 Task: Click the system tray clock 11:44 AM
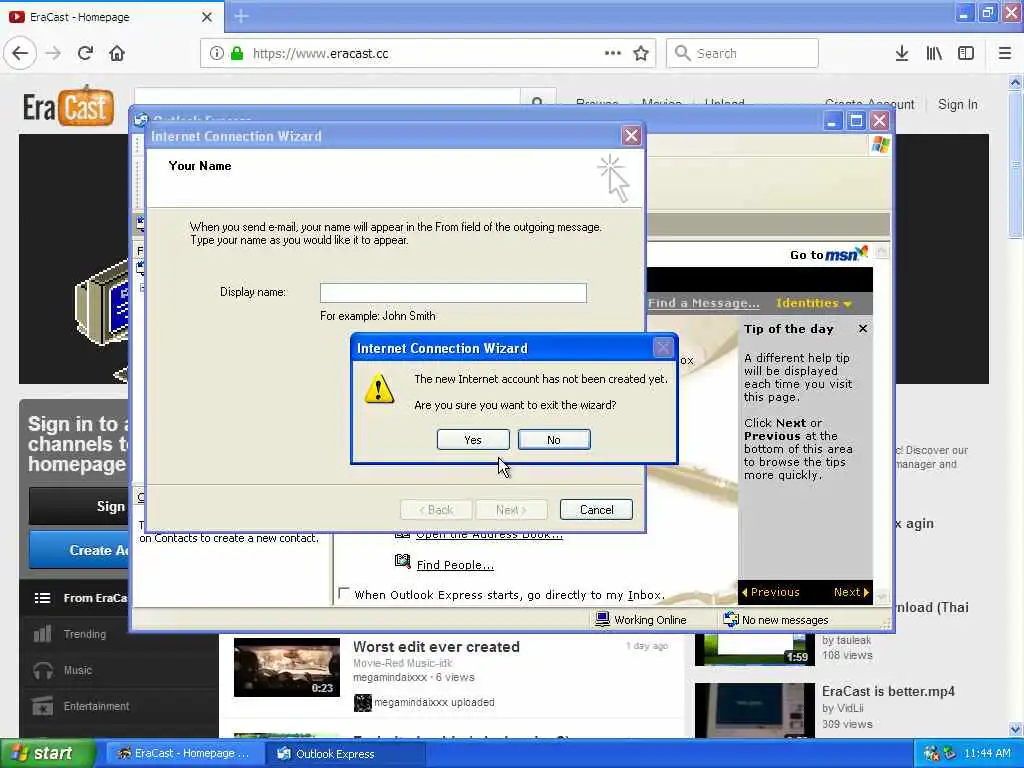pyautogui.click(x=987, y=754)
